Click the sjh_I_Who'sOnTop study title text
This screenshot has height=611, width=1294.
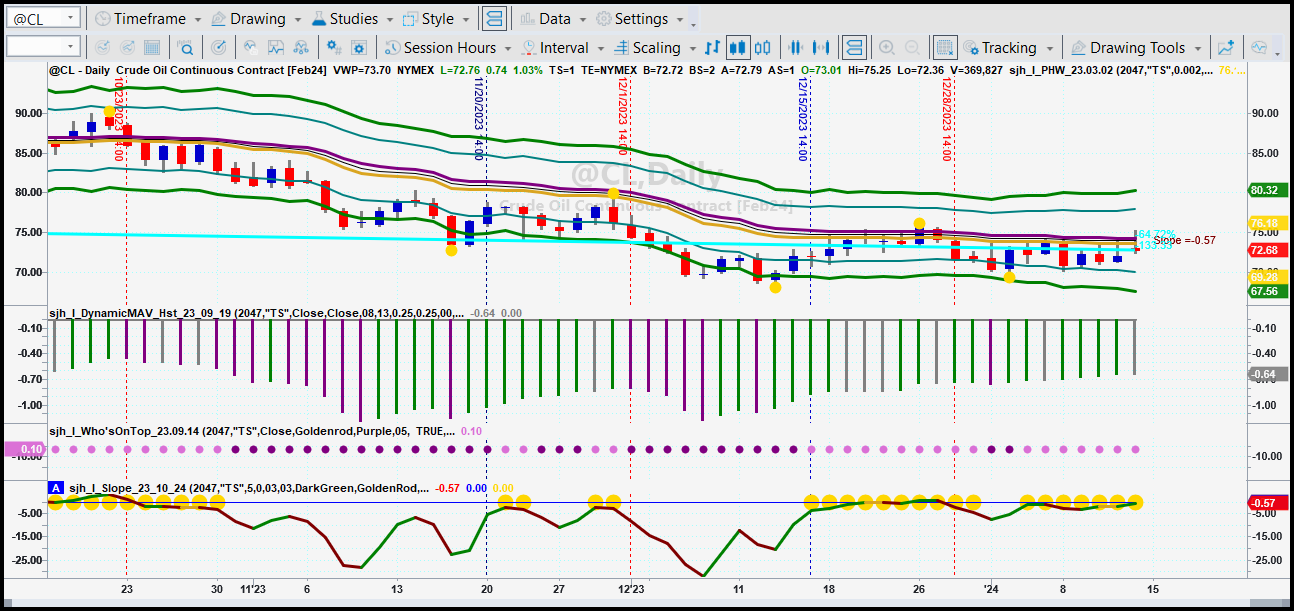tap(250, 431)
